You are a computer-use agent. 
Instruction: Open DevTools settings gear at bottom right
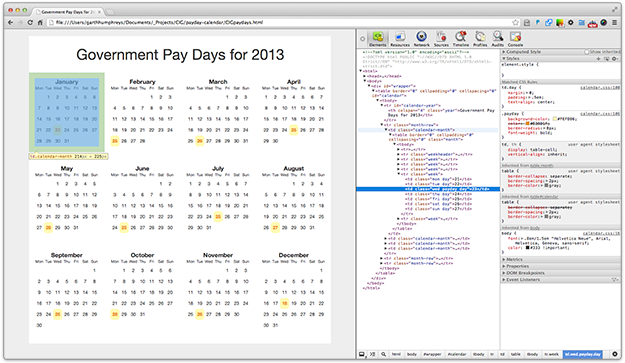coord(615,354)
